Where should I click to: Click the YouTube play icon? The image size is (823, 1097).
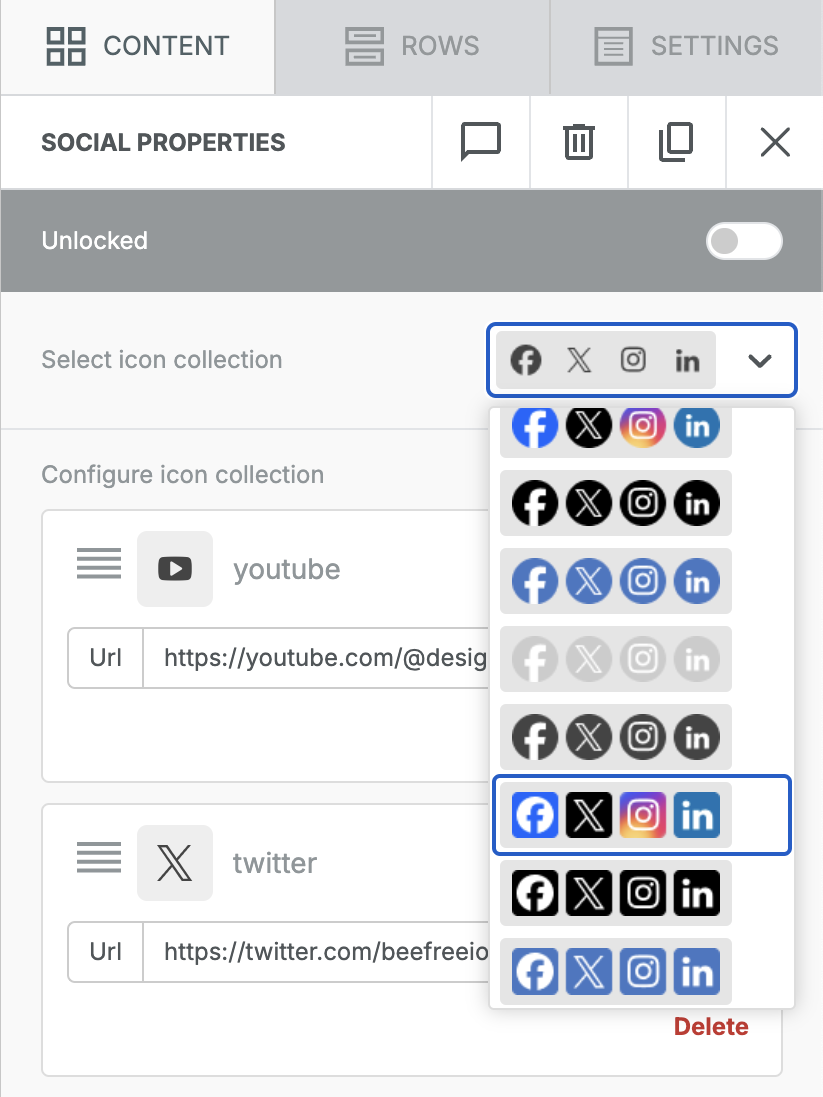pos(175,569)
